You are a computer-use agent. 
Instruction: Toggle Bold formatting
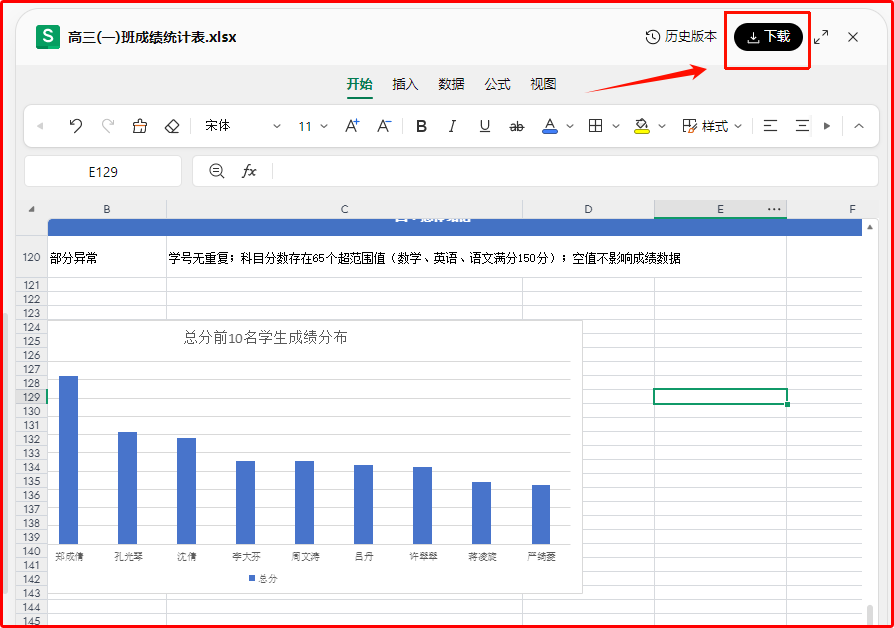(421, 126)
